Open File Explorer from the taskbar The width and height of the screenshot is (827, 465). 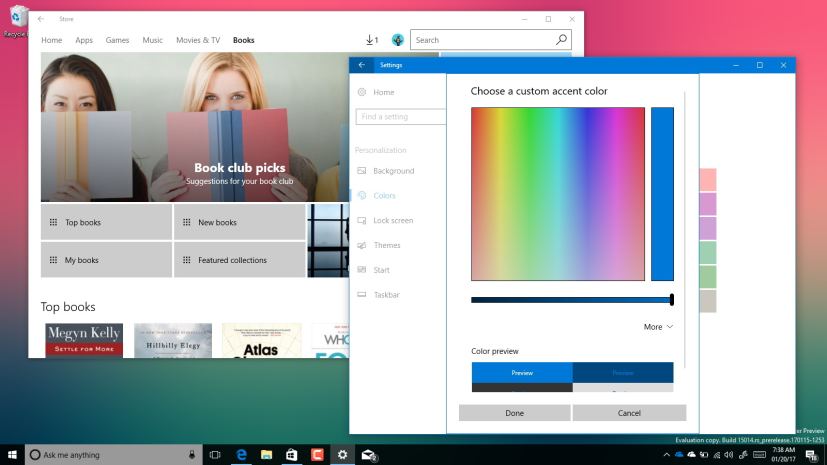266,454
